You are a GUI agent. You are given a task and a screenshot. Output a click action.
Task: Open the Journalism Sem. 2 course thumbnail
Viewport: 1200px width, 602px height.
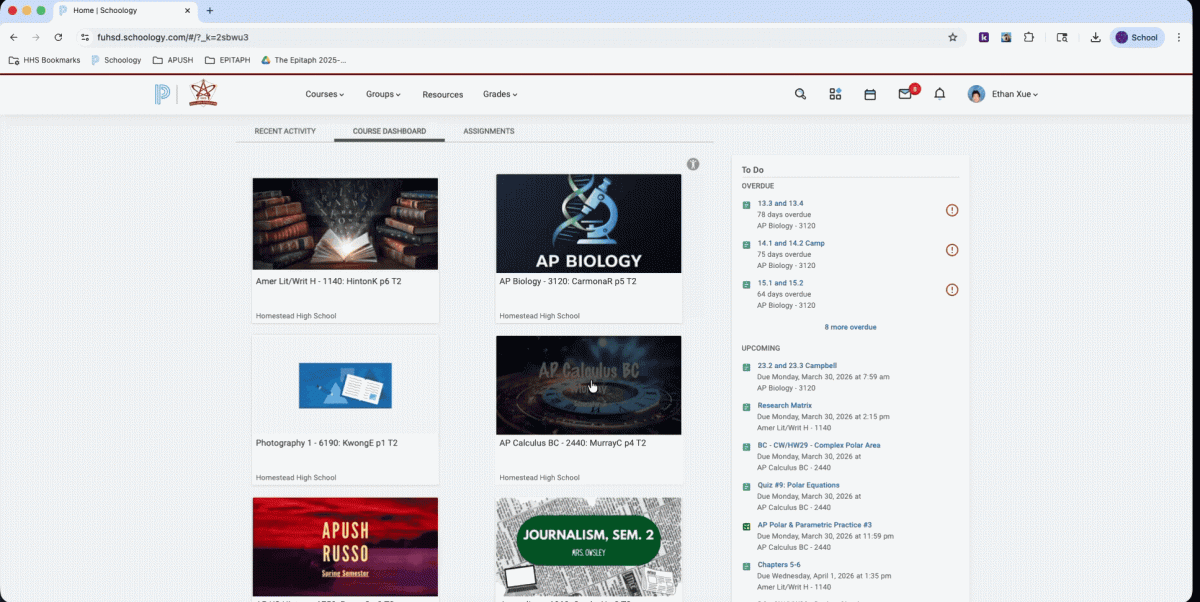point(588,547)
